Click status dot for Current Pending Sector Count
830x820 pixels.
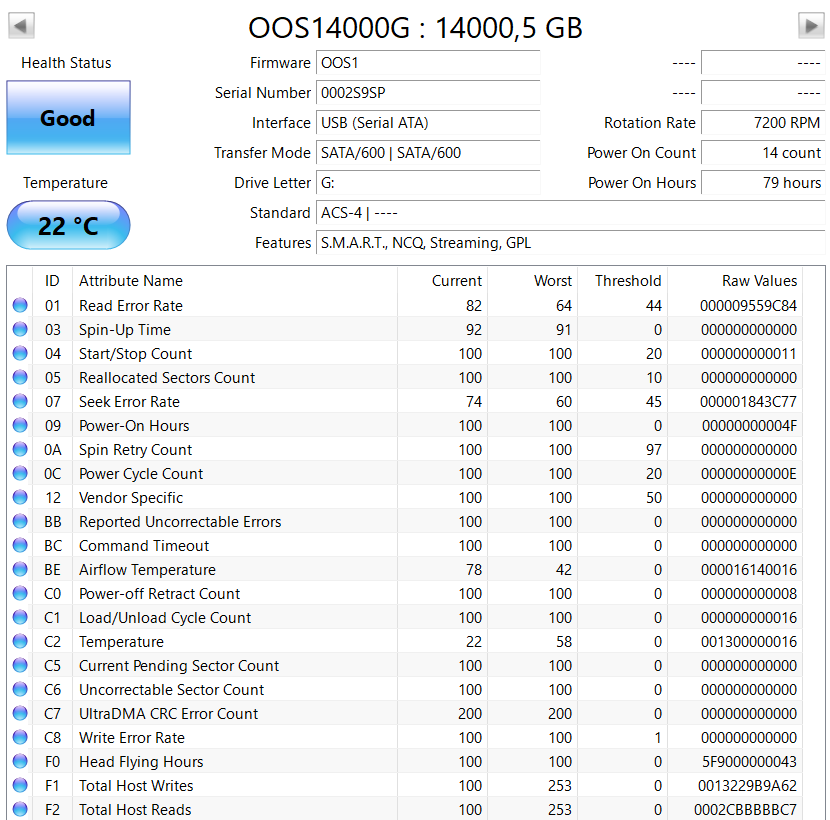pyautogui.click(x=20, y=665)
